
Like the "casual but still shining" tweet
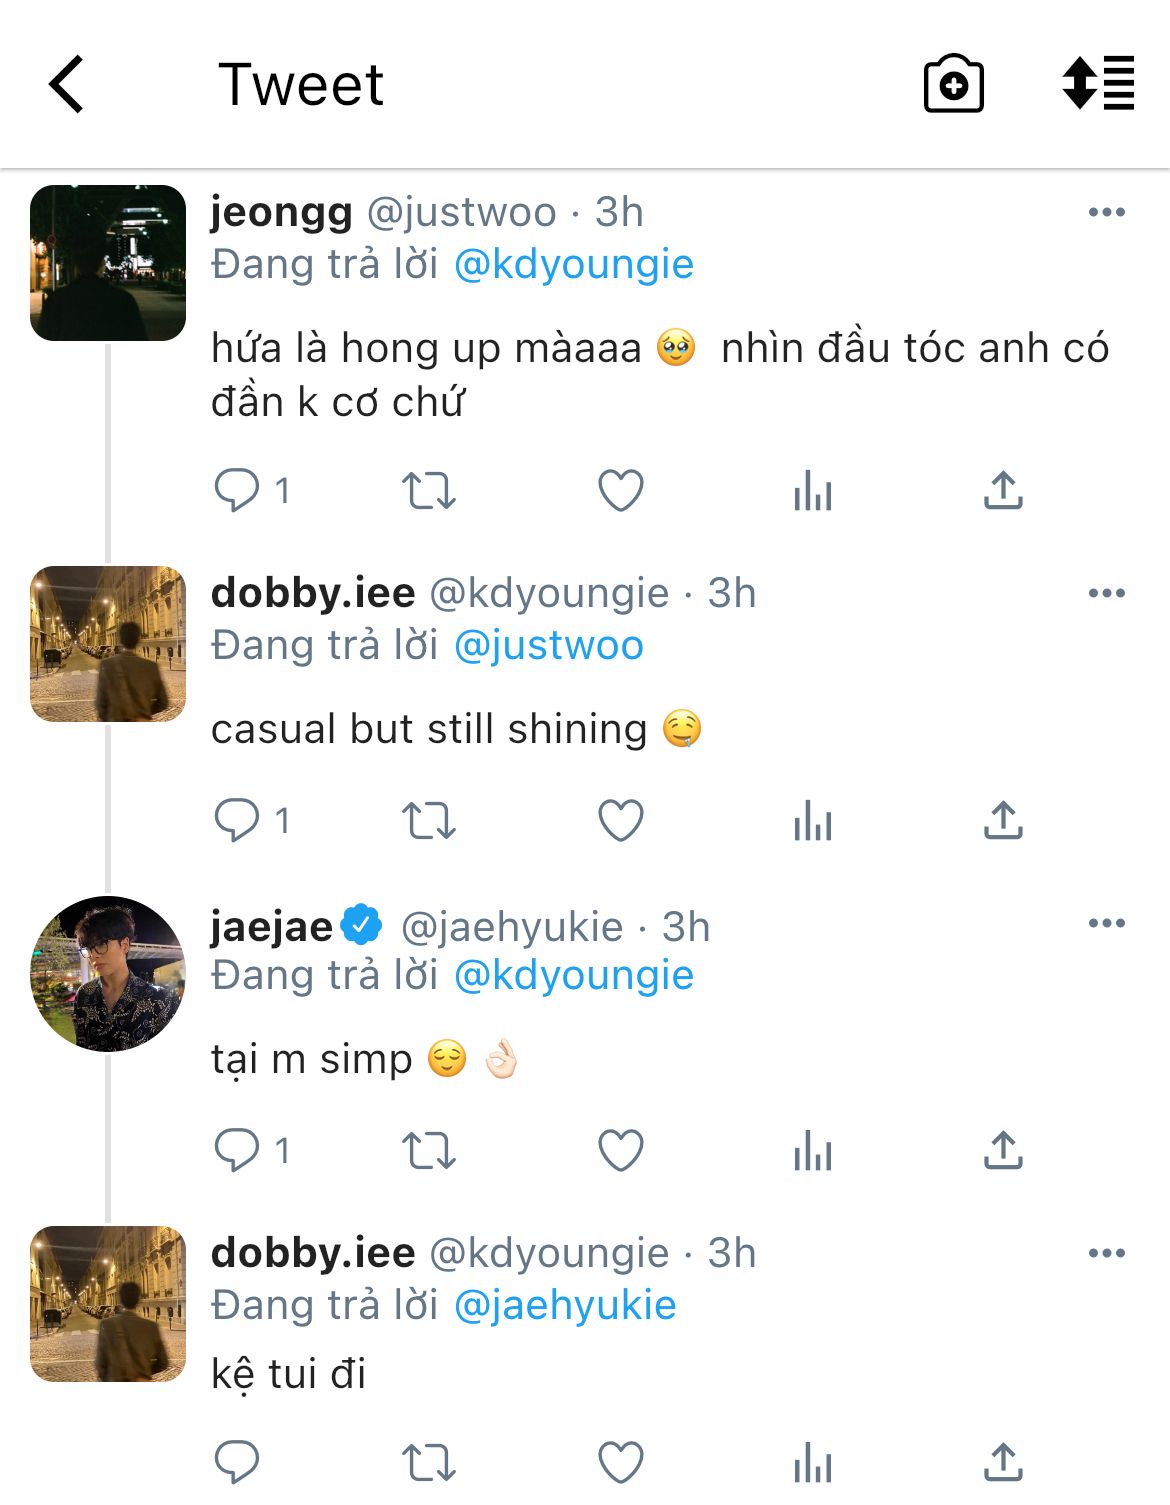coord(620,821)
